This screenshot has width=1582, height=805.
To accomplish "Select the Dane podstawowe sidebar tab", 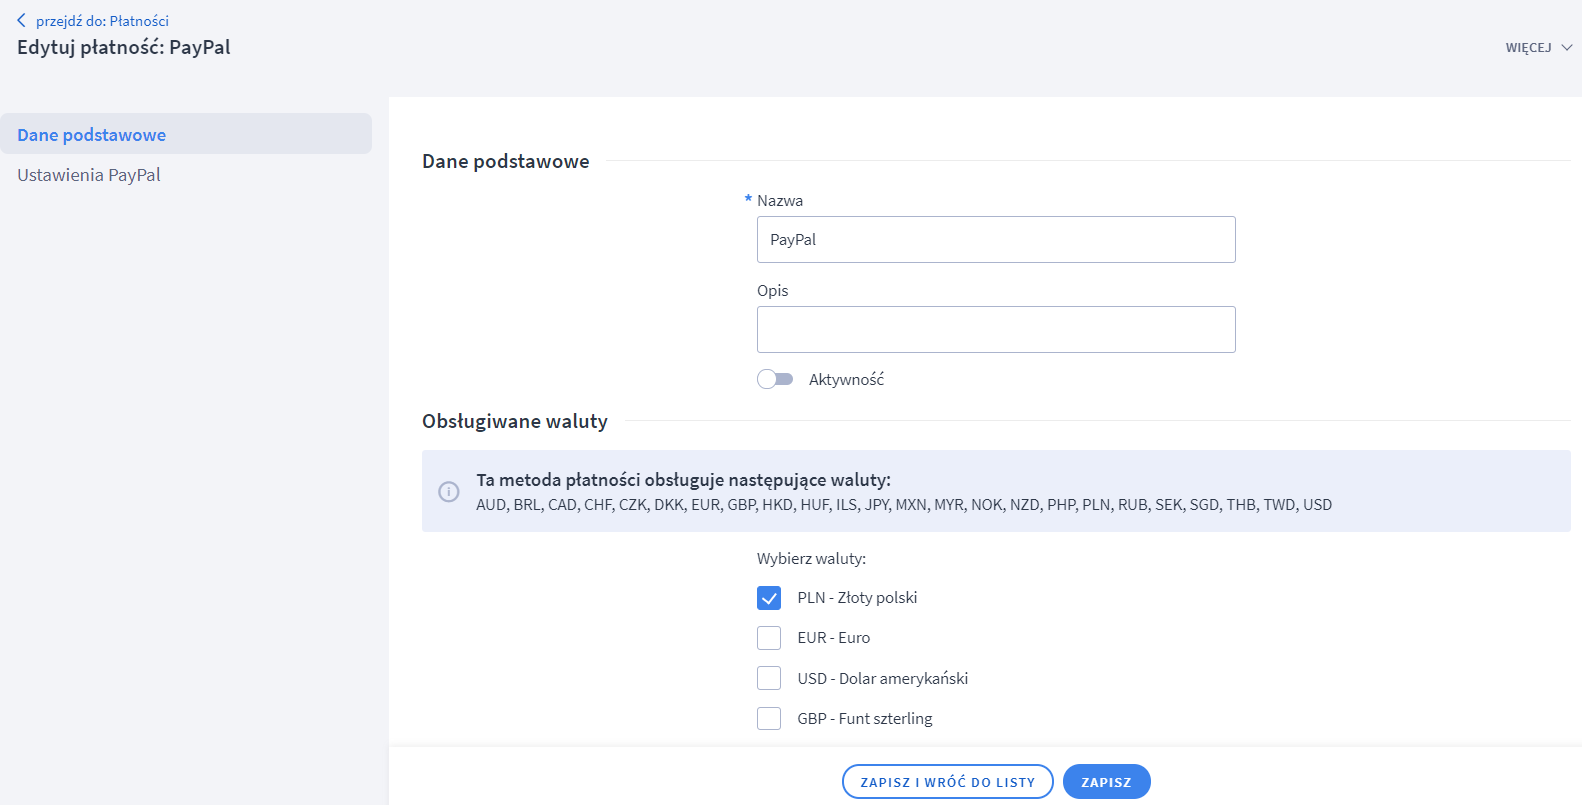I will [x=186, y=134].
